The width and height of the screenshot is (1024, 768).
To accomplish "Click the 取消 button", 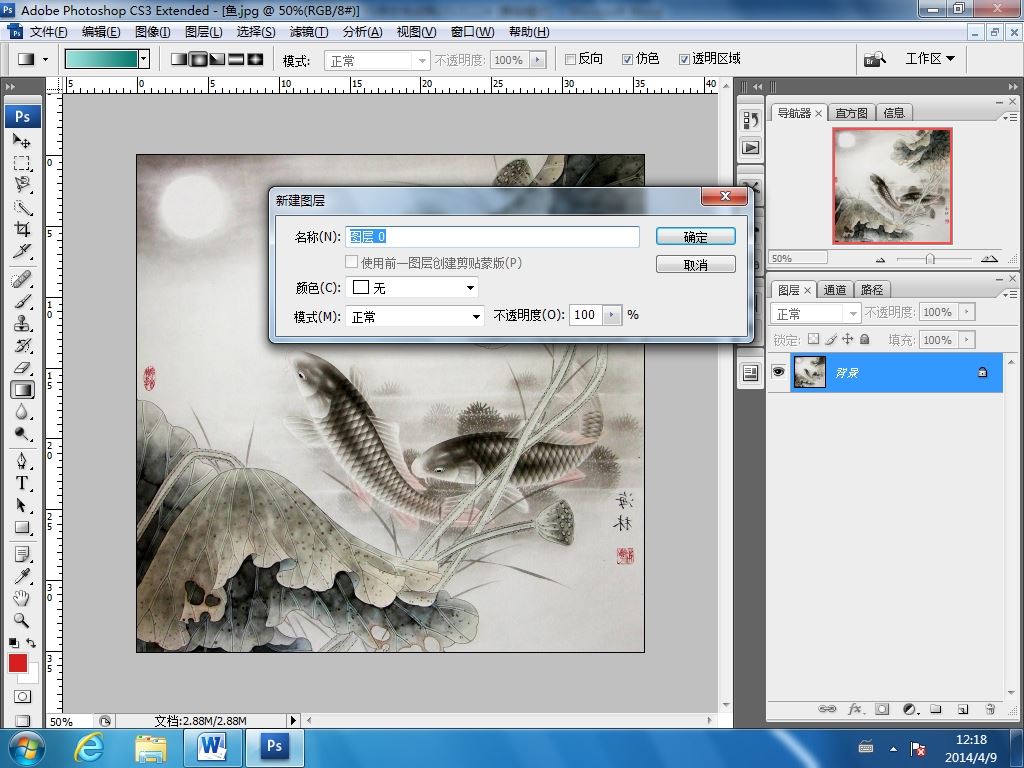I will (x=696, y=264).
